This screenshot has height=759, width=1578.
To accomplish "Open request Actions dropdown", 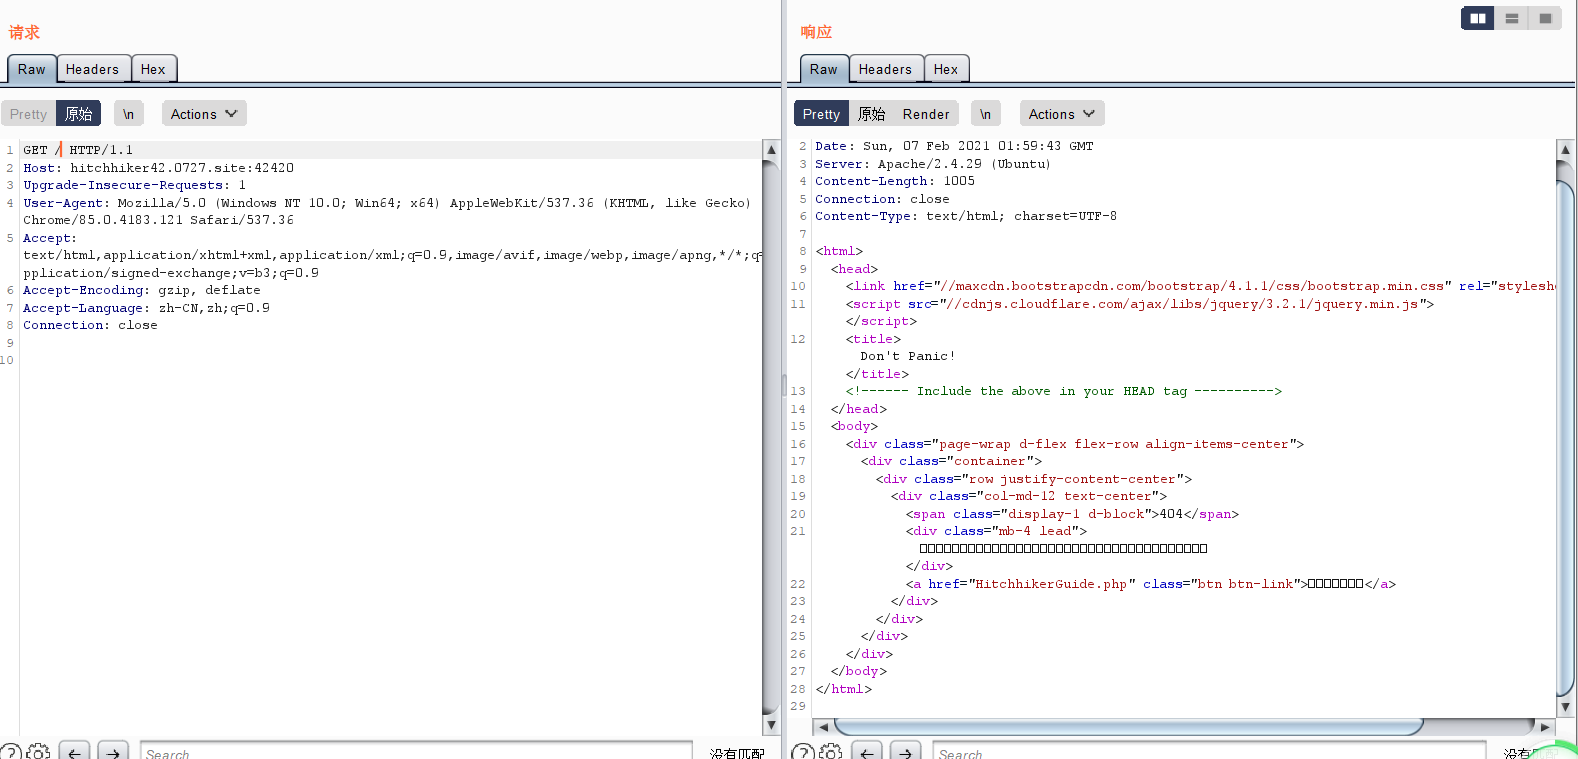I will tap(204, 114).
